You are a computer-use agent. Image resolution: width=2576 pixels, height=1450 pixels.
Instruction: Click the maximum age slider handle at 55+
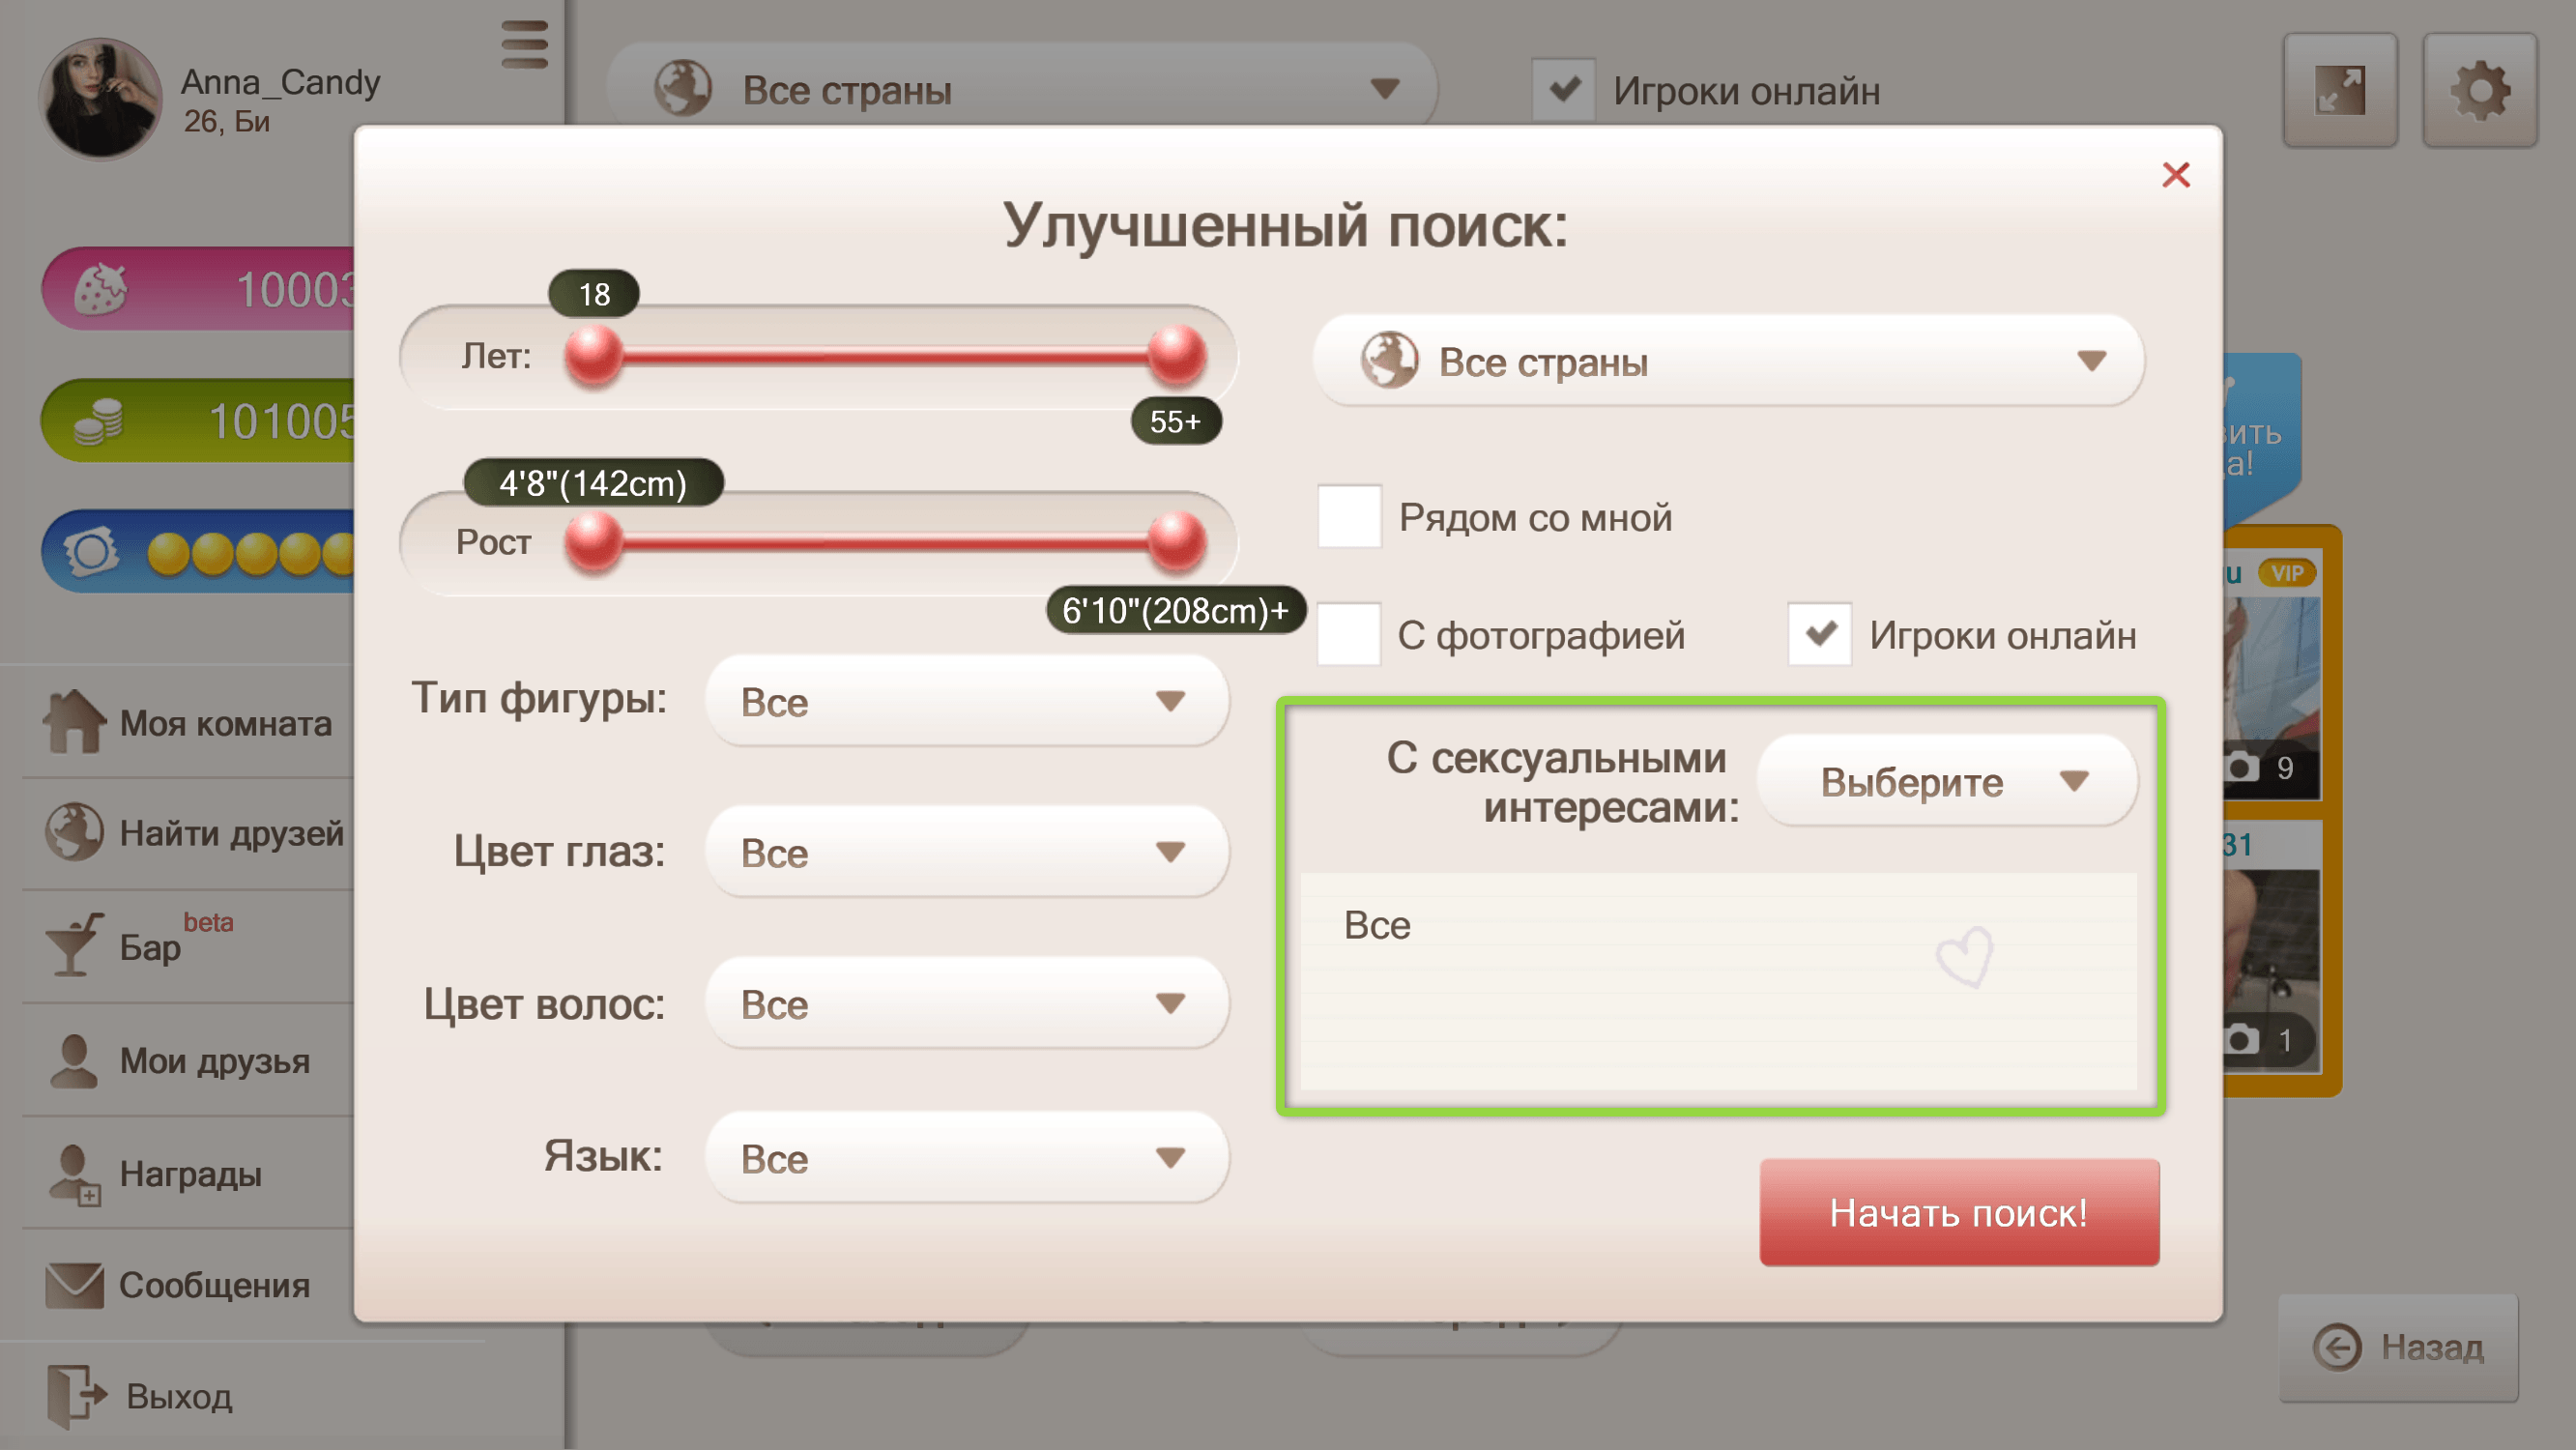click(x=1176, y=355)
